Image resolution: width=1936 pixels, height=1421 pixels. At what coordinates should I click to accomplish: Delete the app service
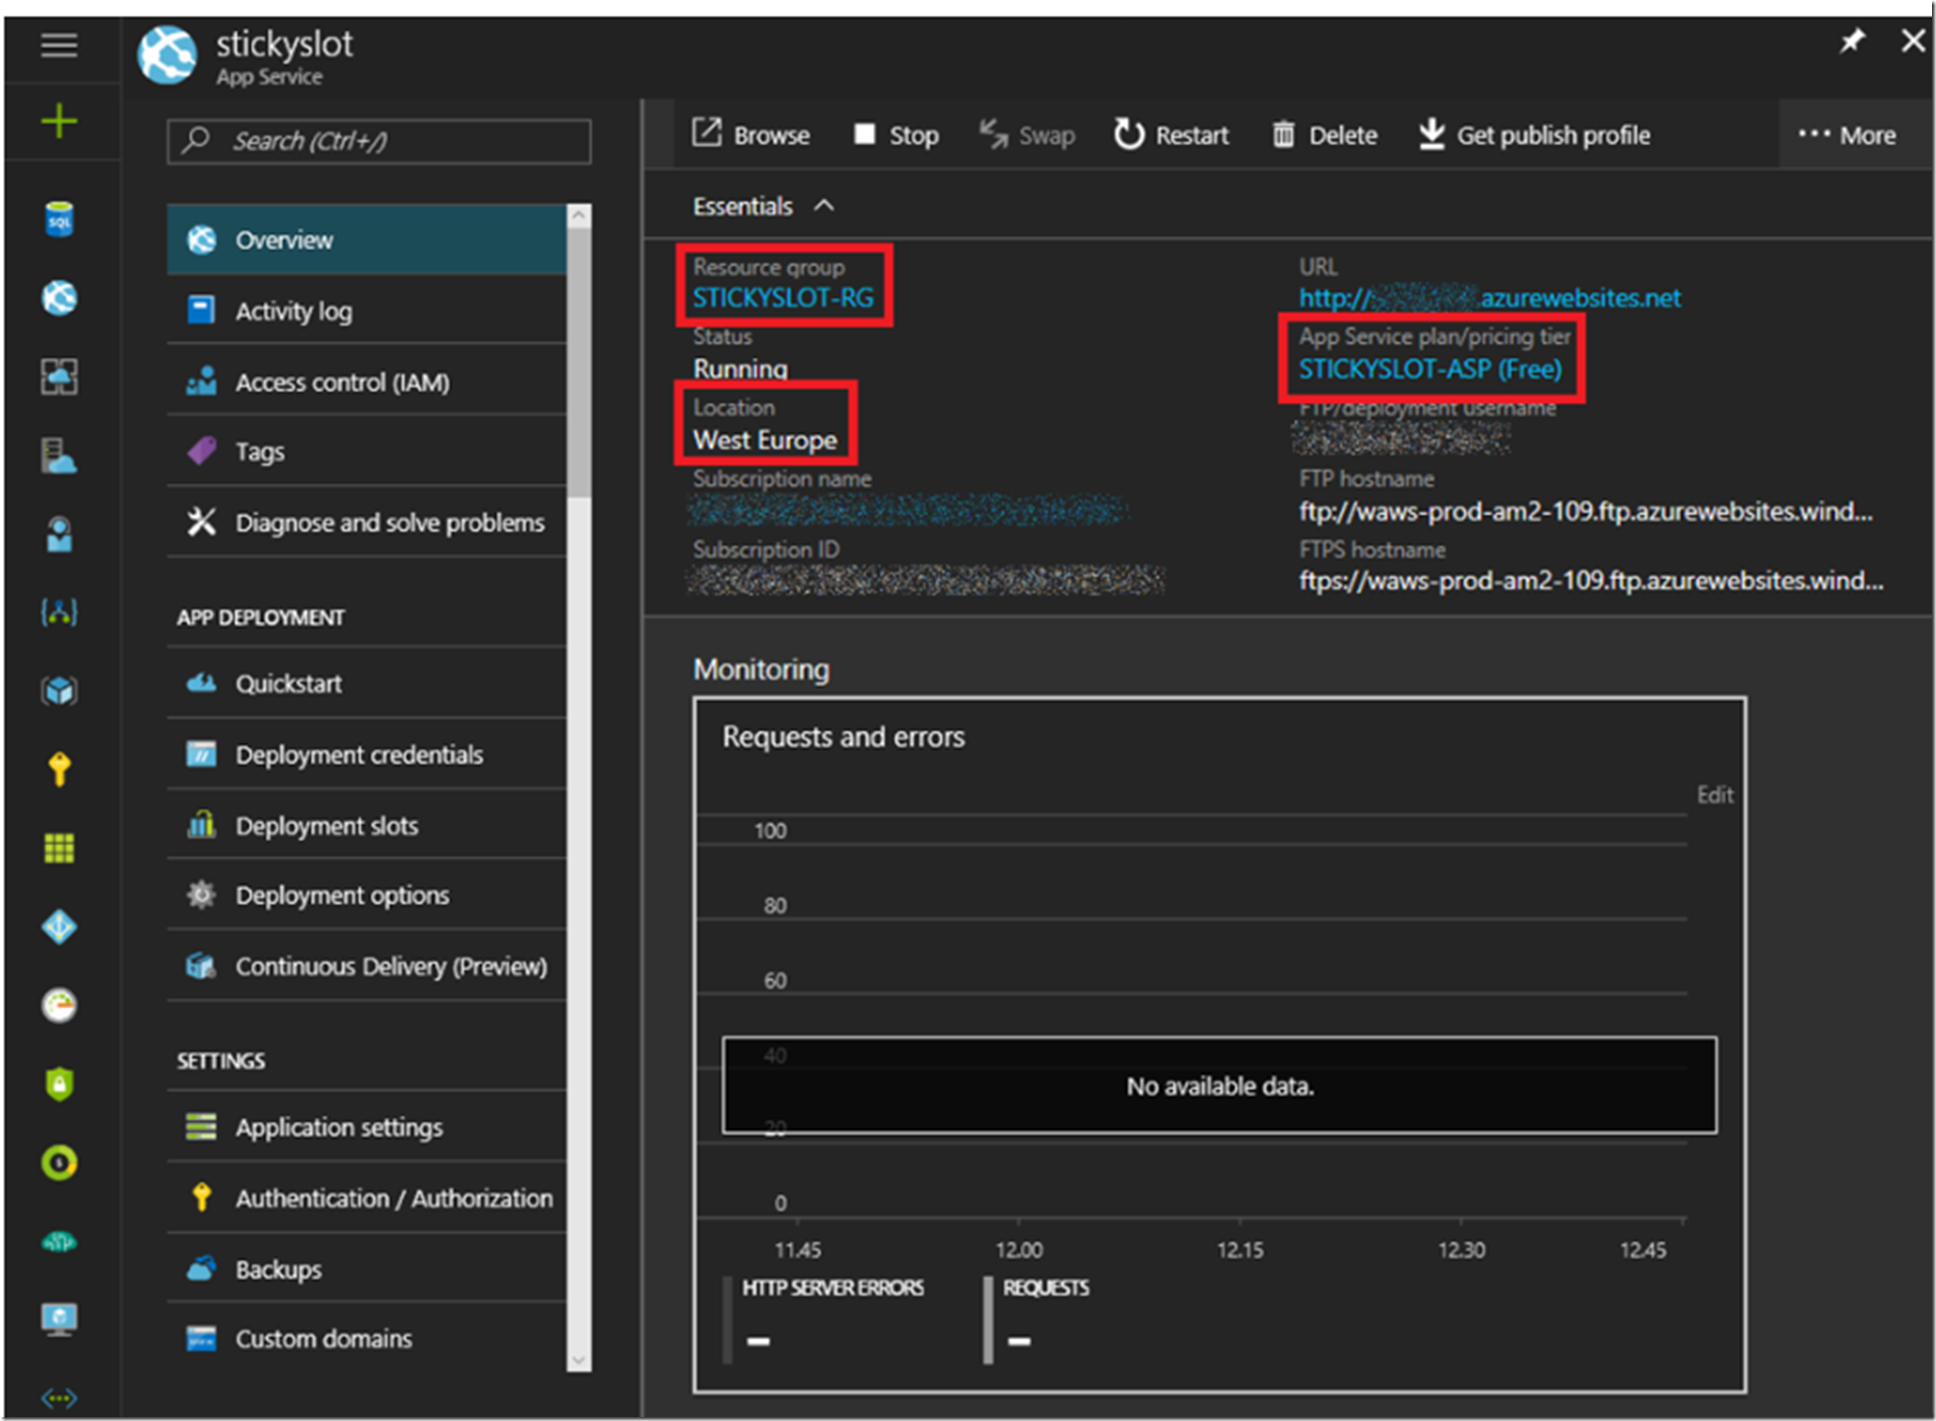coord(1324,135)
